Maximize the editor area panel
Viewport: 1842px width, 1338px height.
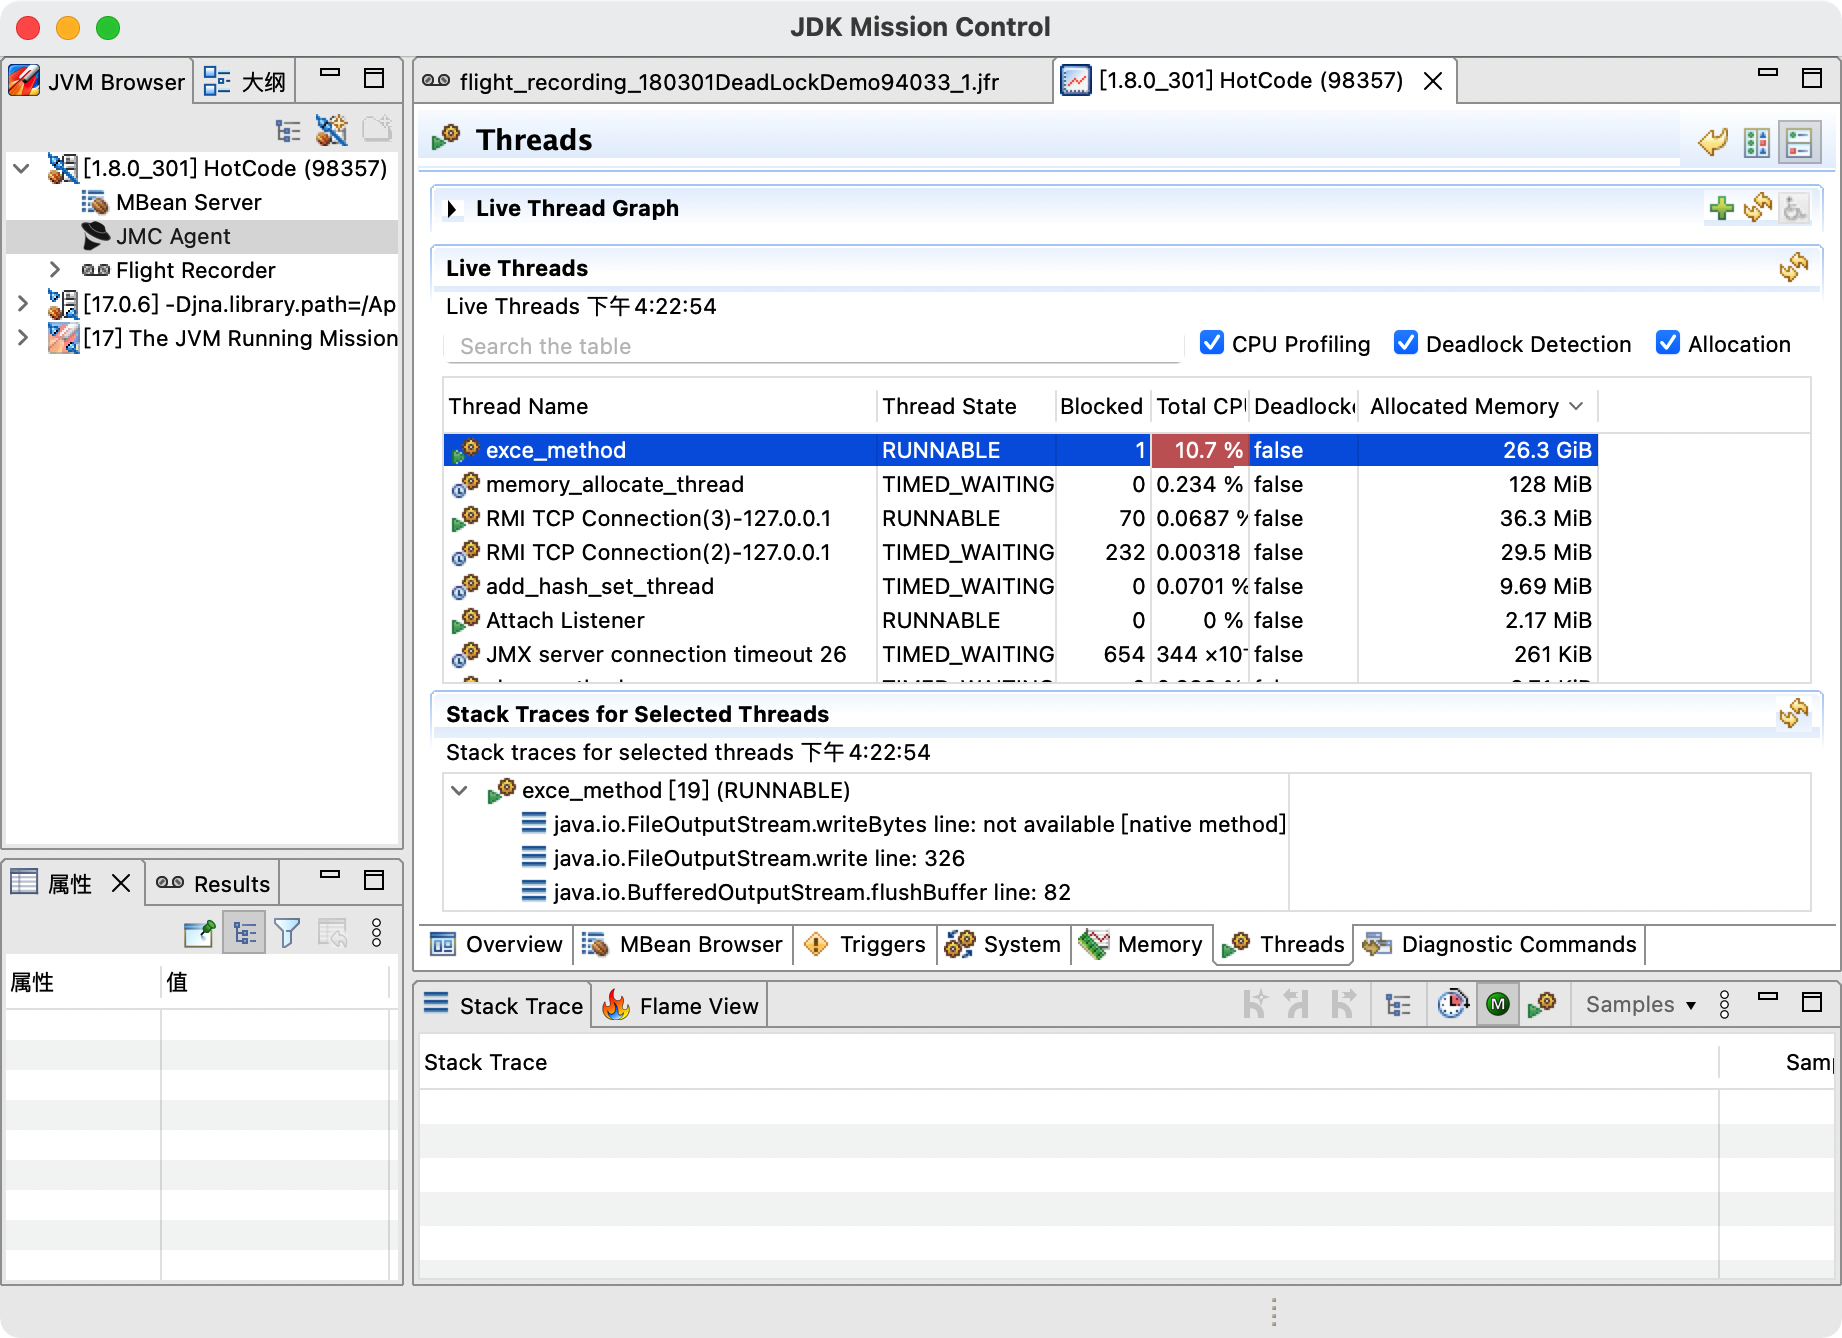[x=1812, y=78]
